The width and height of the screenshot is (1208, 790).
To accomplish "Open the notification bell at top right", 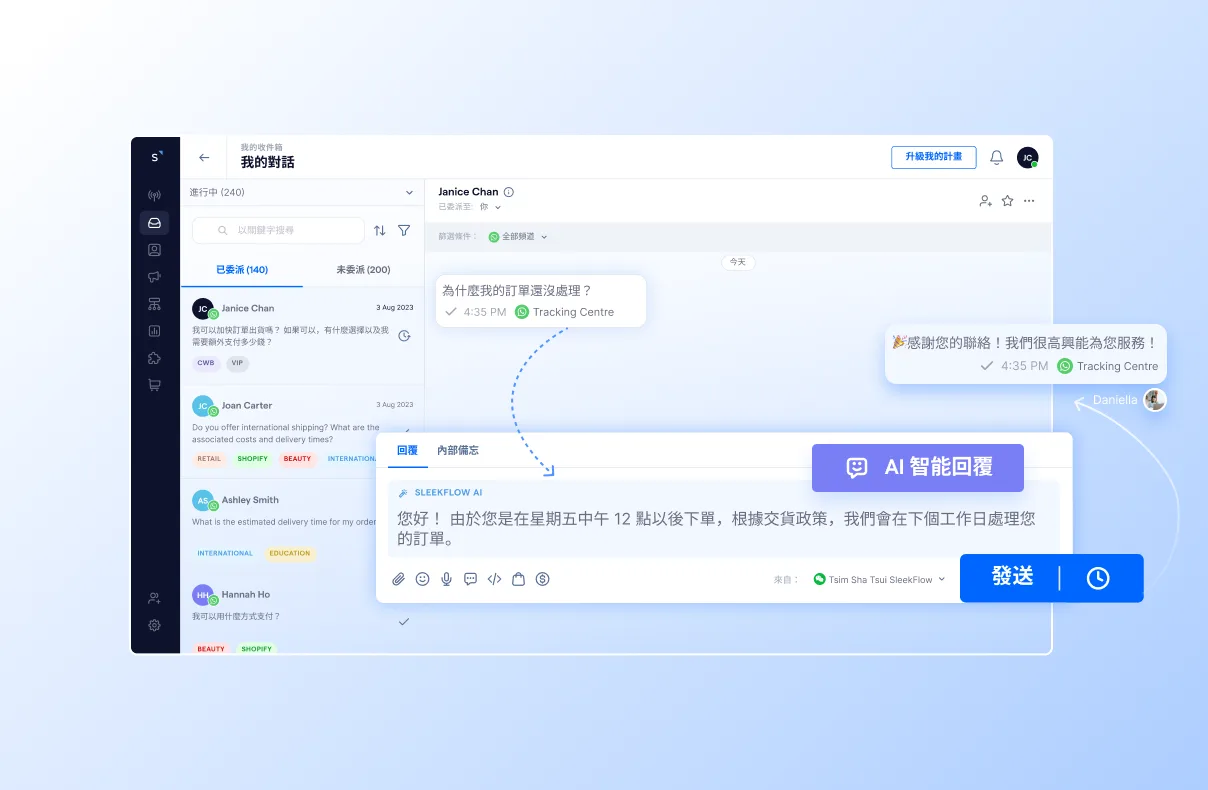I will tap(996, 157).
